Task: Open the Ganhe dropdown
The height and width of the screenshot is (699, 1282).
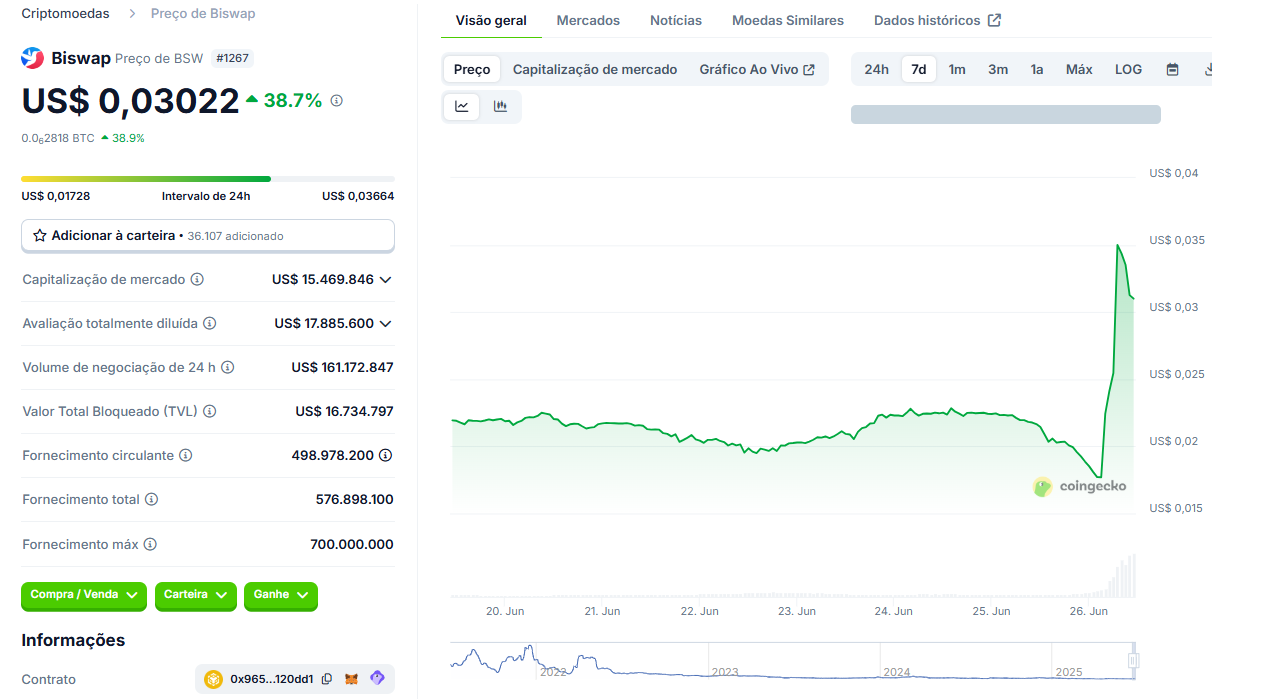Action: pyautogui.click(x=281, y=595)
